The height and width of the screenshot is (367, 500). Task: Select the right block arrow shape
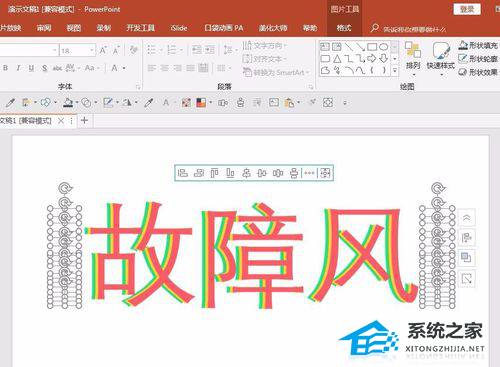[x=372, y=59]
